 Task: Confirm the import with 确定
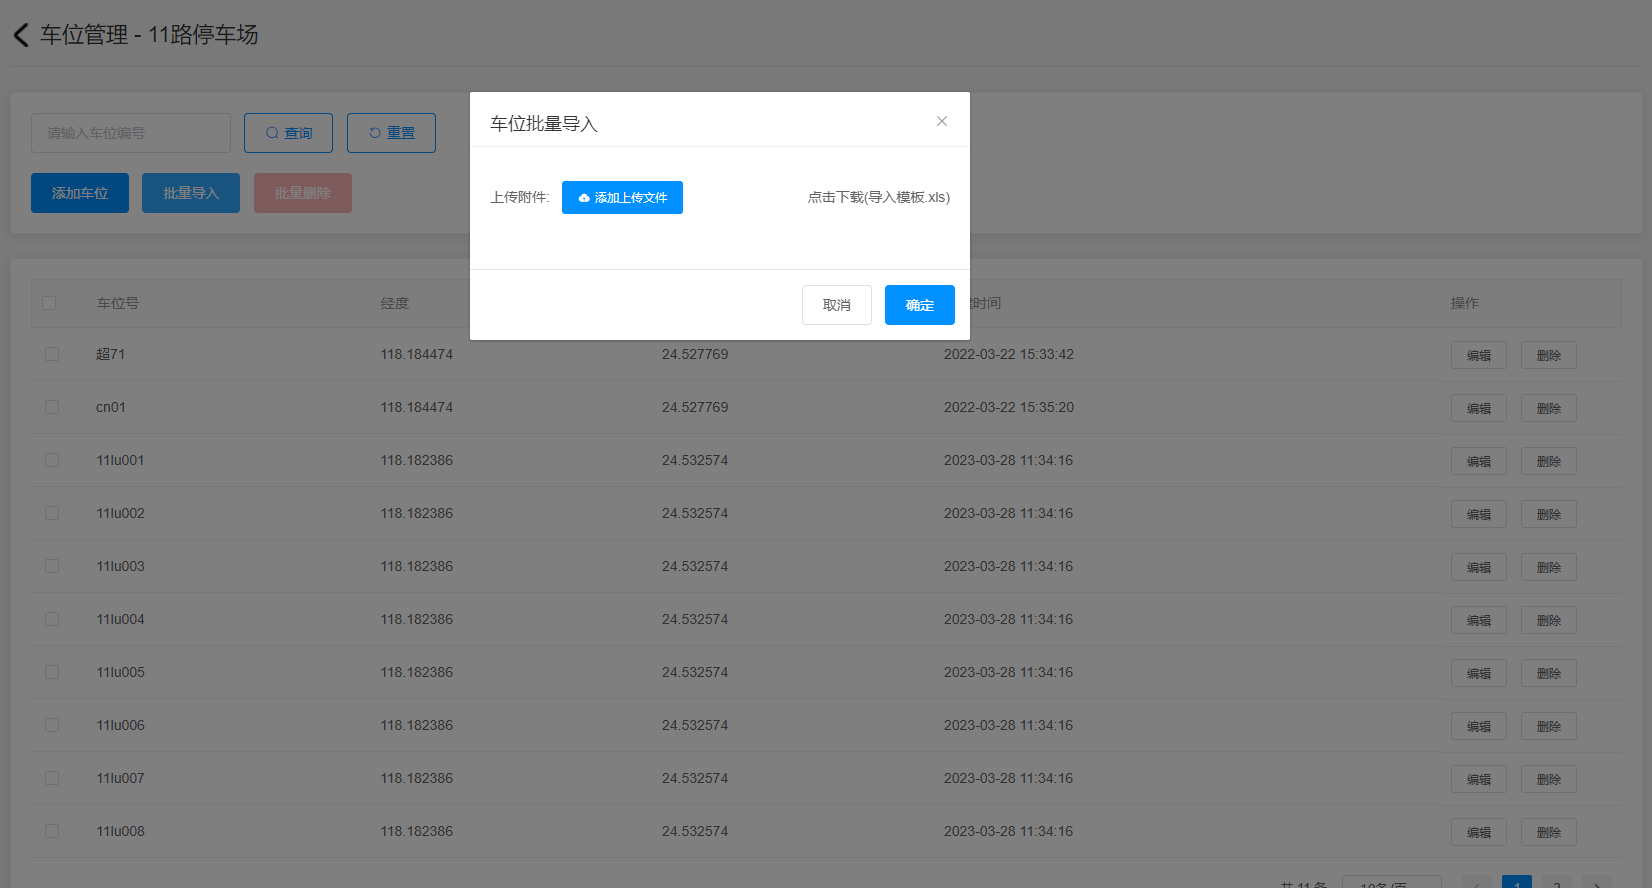919,305
